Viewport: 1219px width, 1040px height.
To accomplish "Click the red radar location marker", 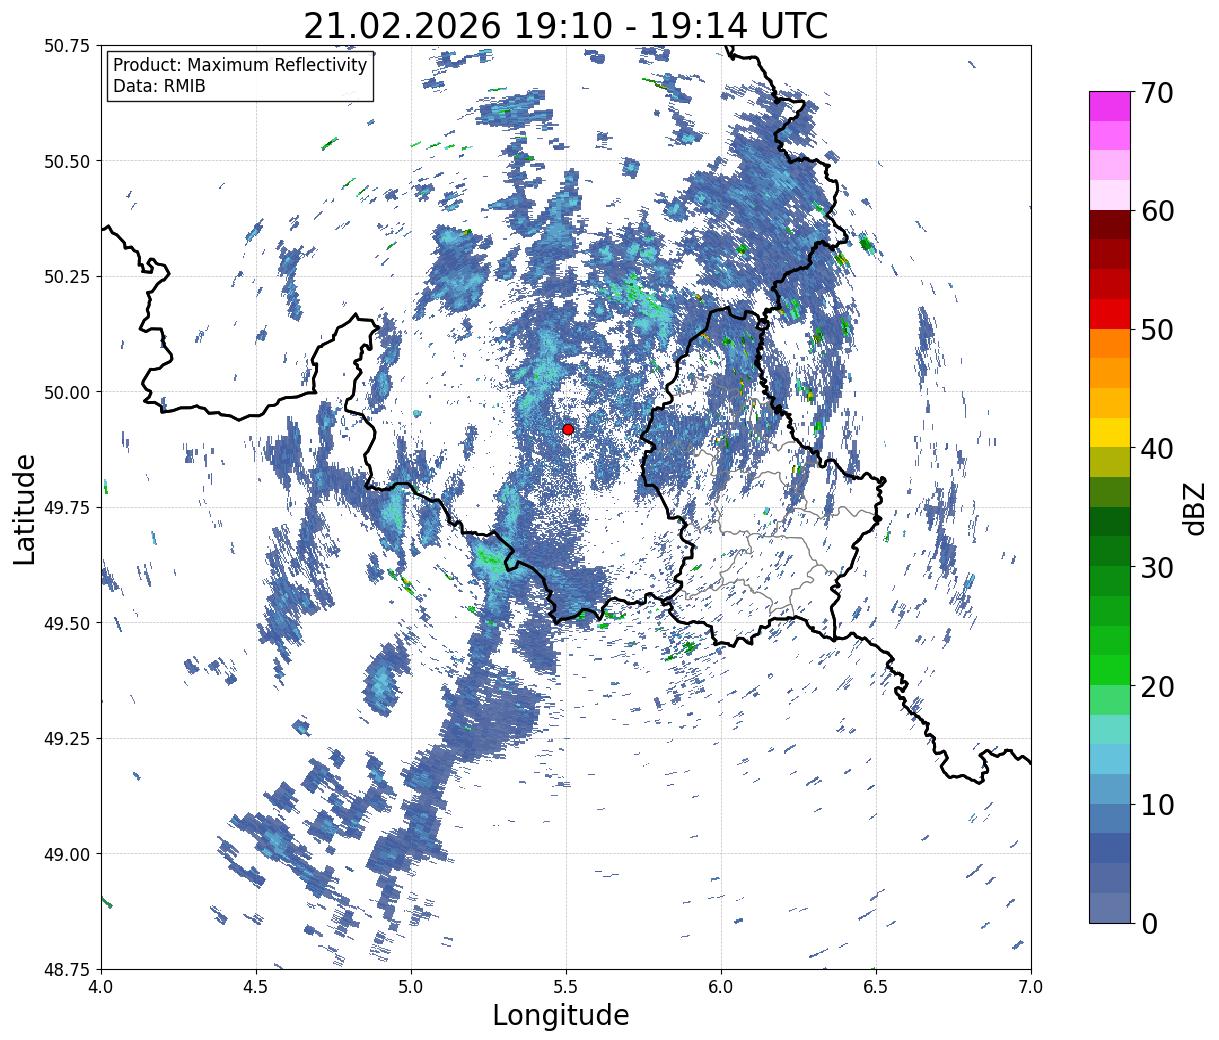I will tap(568, 429).
